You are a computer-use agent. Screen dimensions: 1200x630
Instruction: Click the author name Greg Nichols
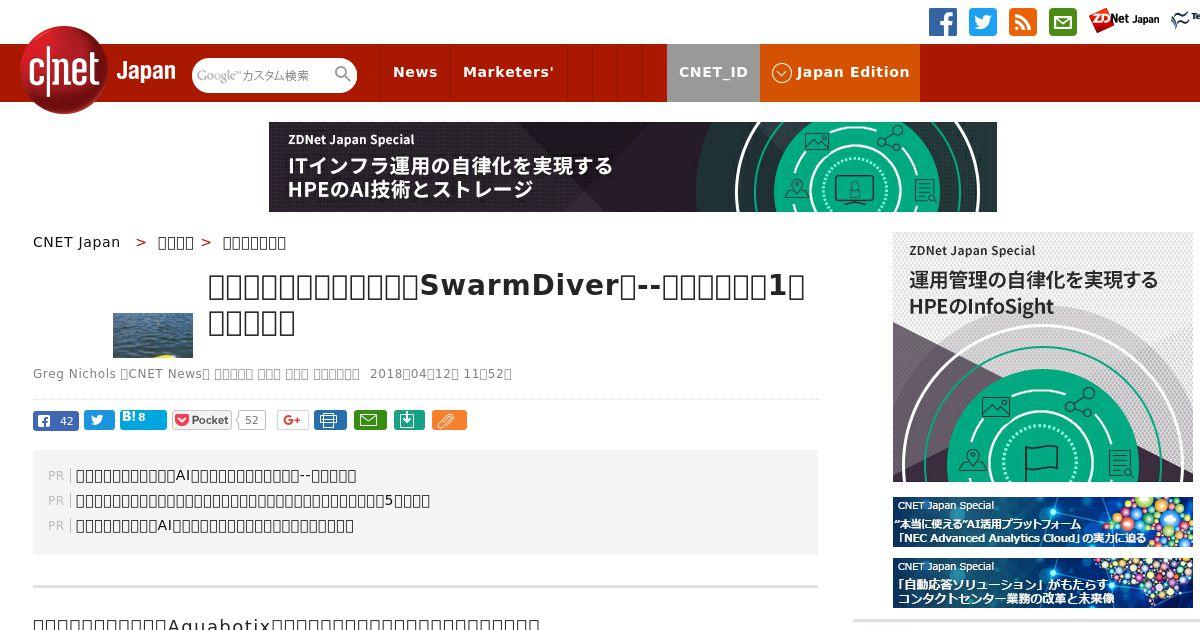click(x=74, y=374)
